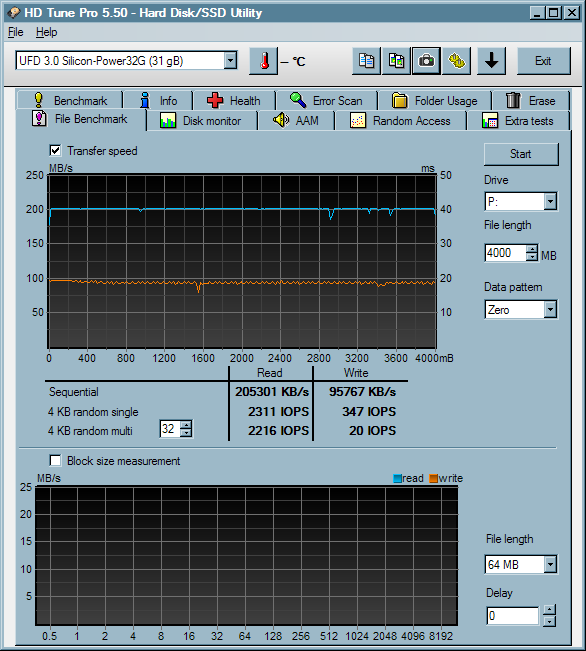Click the 4 KB random single label

pos(93,412)
